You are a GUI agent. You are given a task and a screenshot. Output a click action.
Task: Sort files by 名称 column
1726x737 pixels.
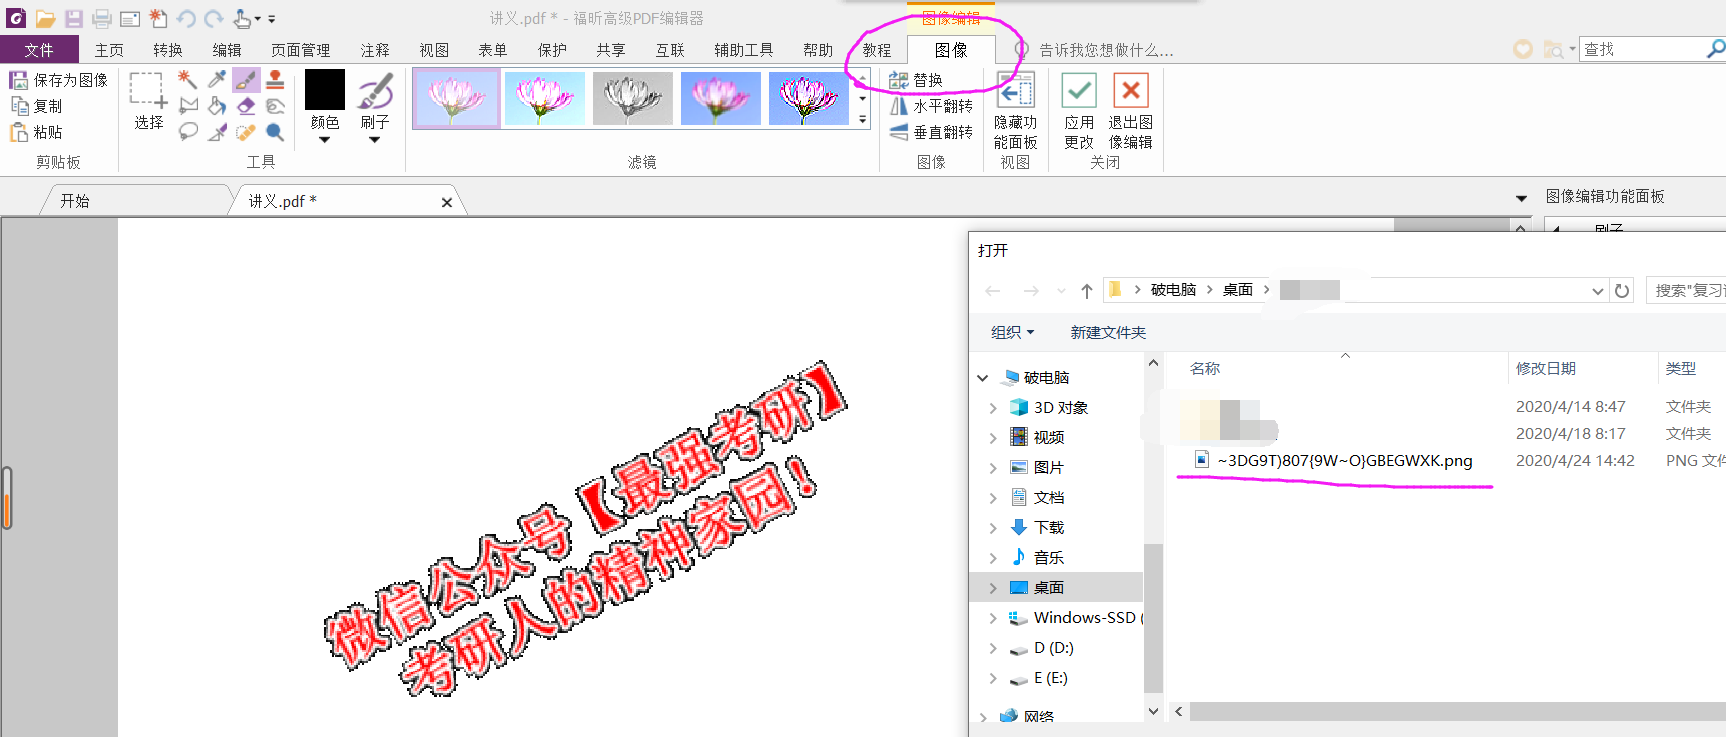[x=1205, y=368]
